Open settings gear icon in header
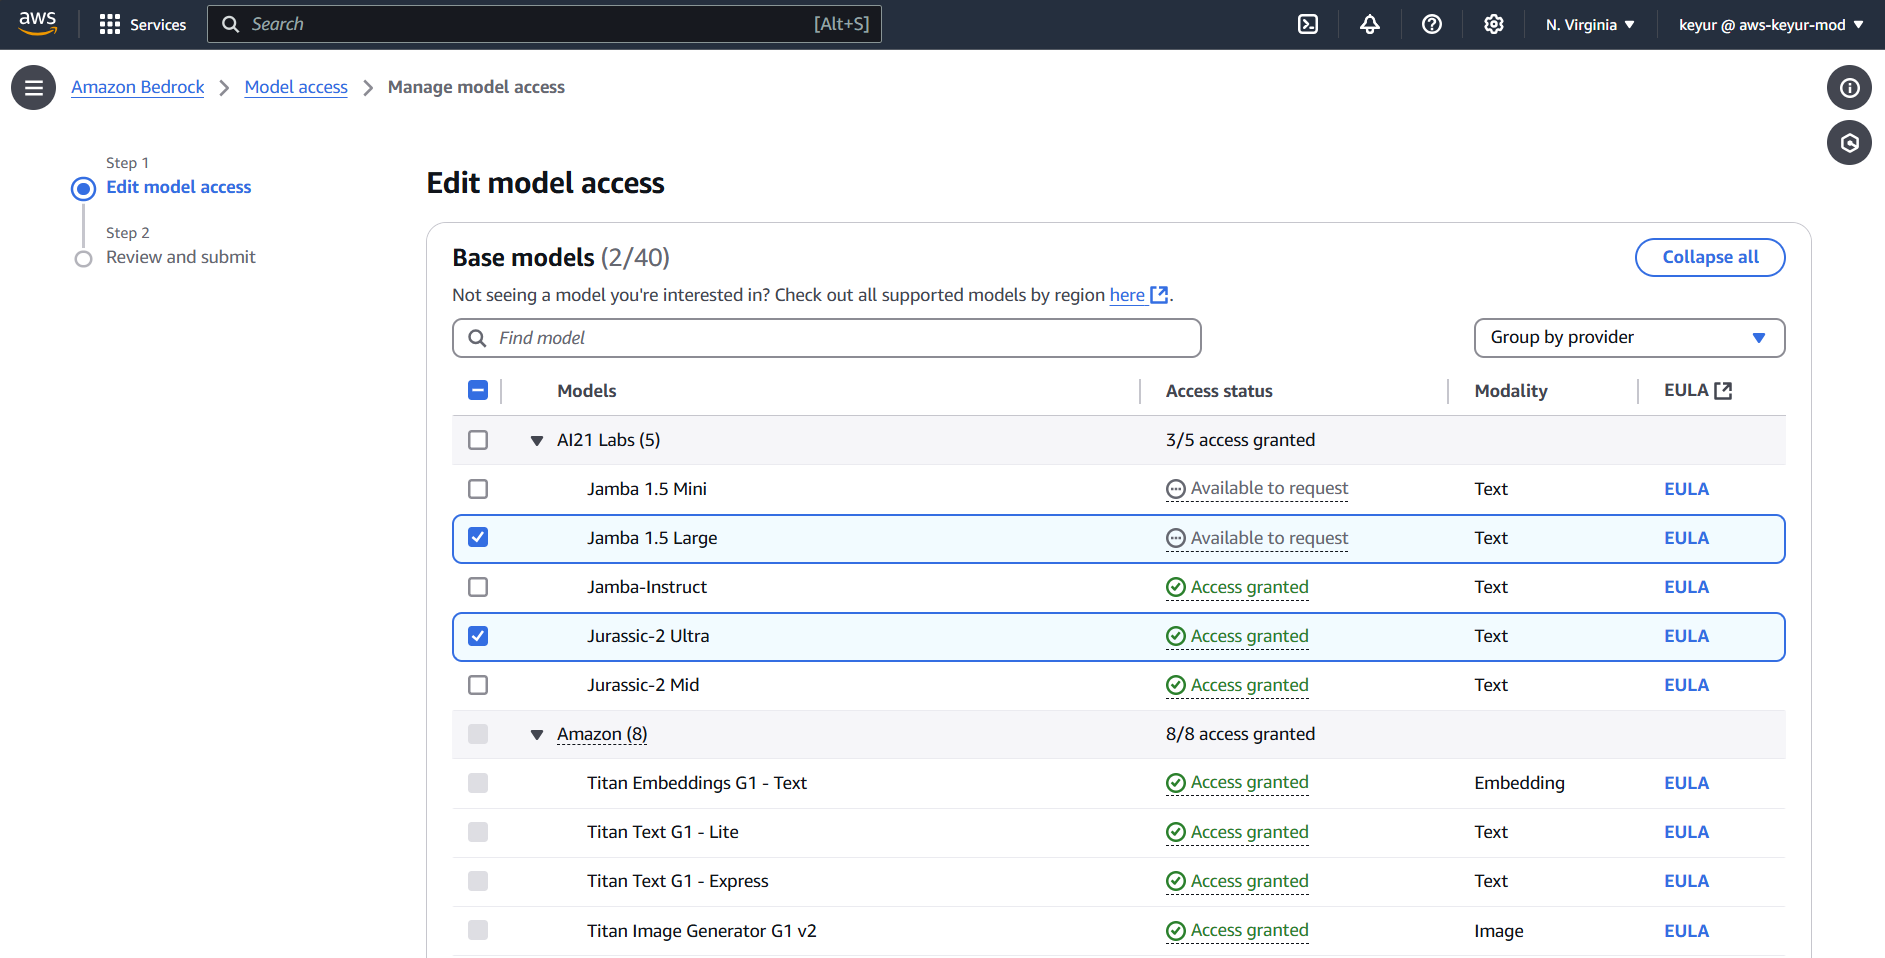1885x958 pixels. [x=1494, y=24]
